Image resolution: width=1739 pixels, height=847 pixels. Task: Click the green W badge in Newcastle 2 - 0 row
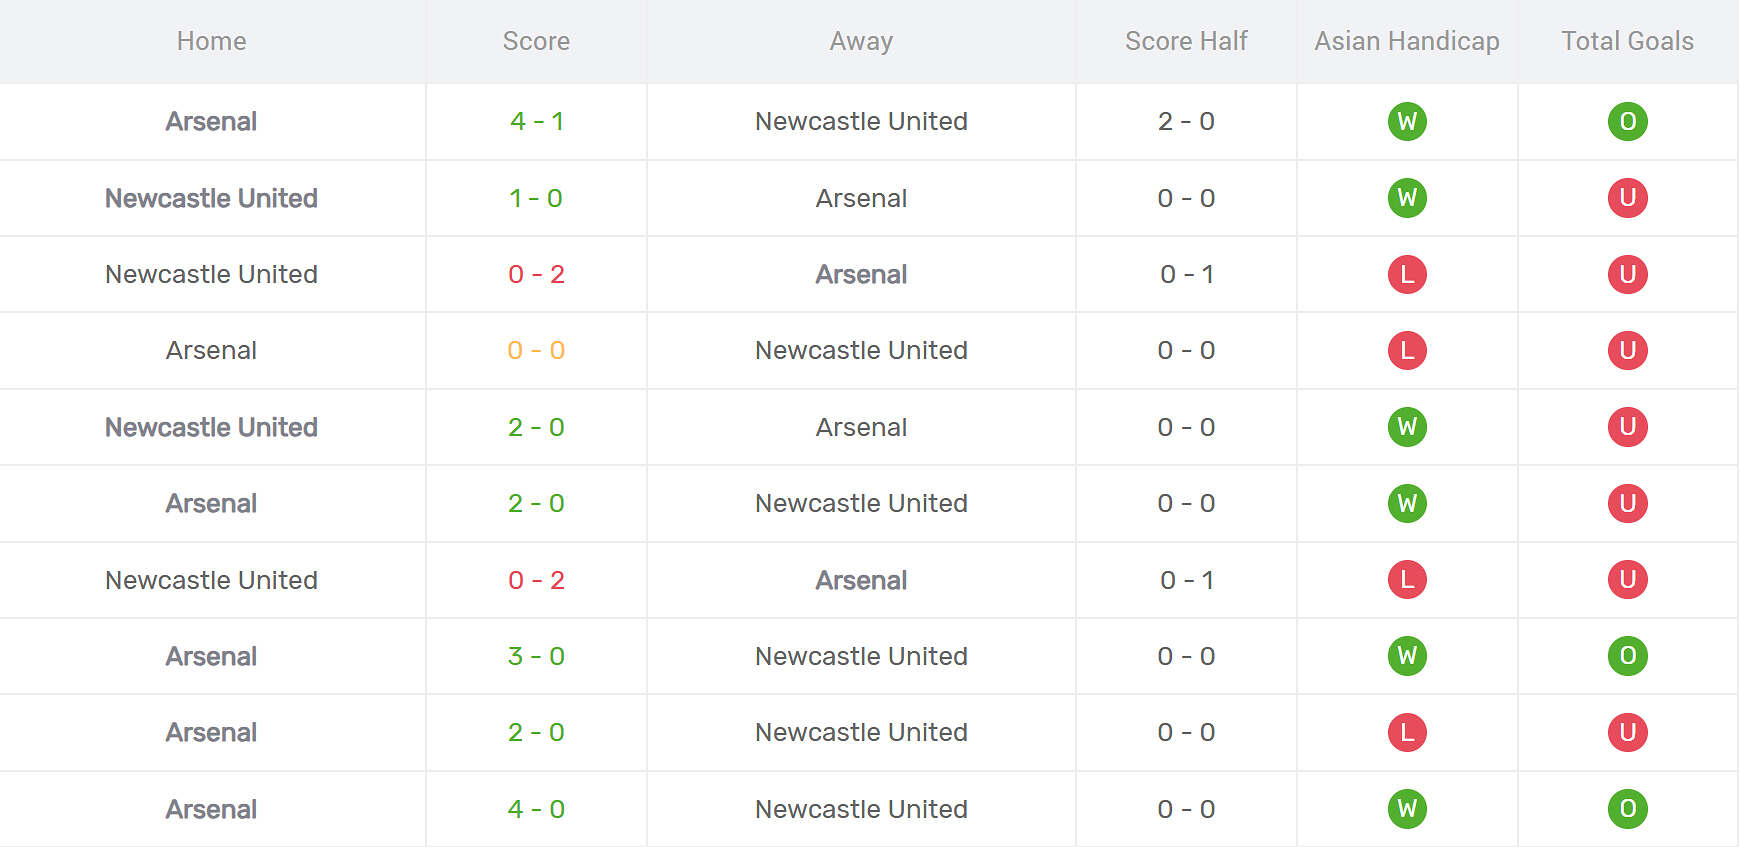pyautogui.click(x=1406, y=427)
